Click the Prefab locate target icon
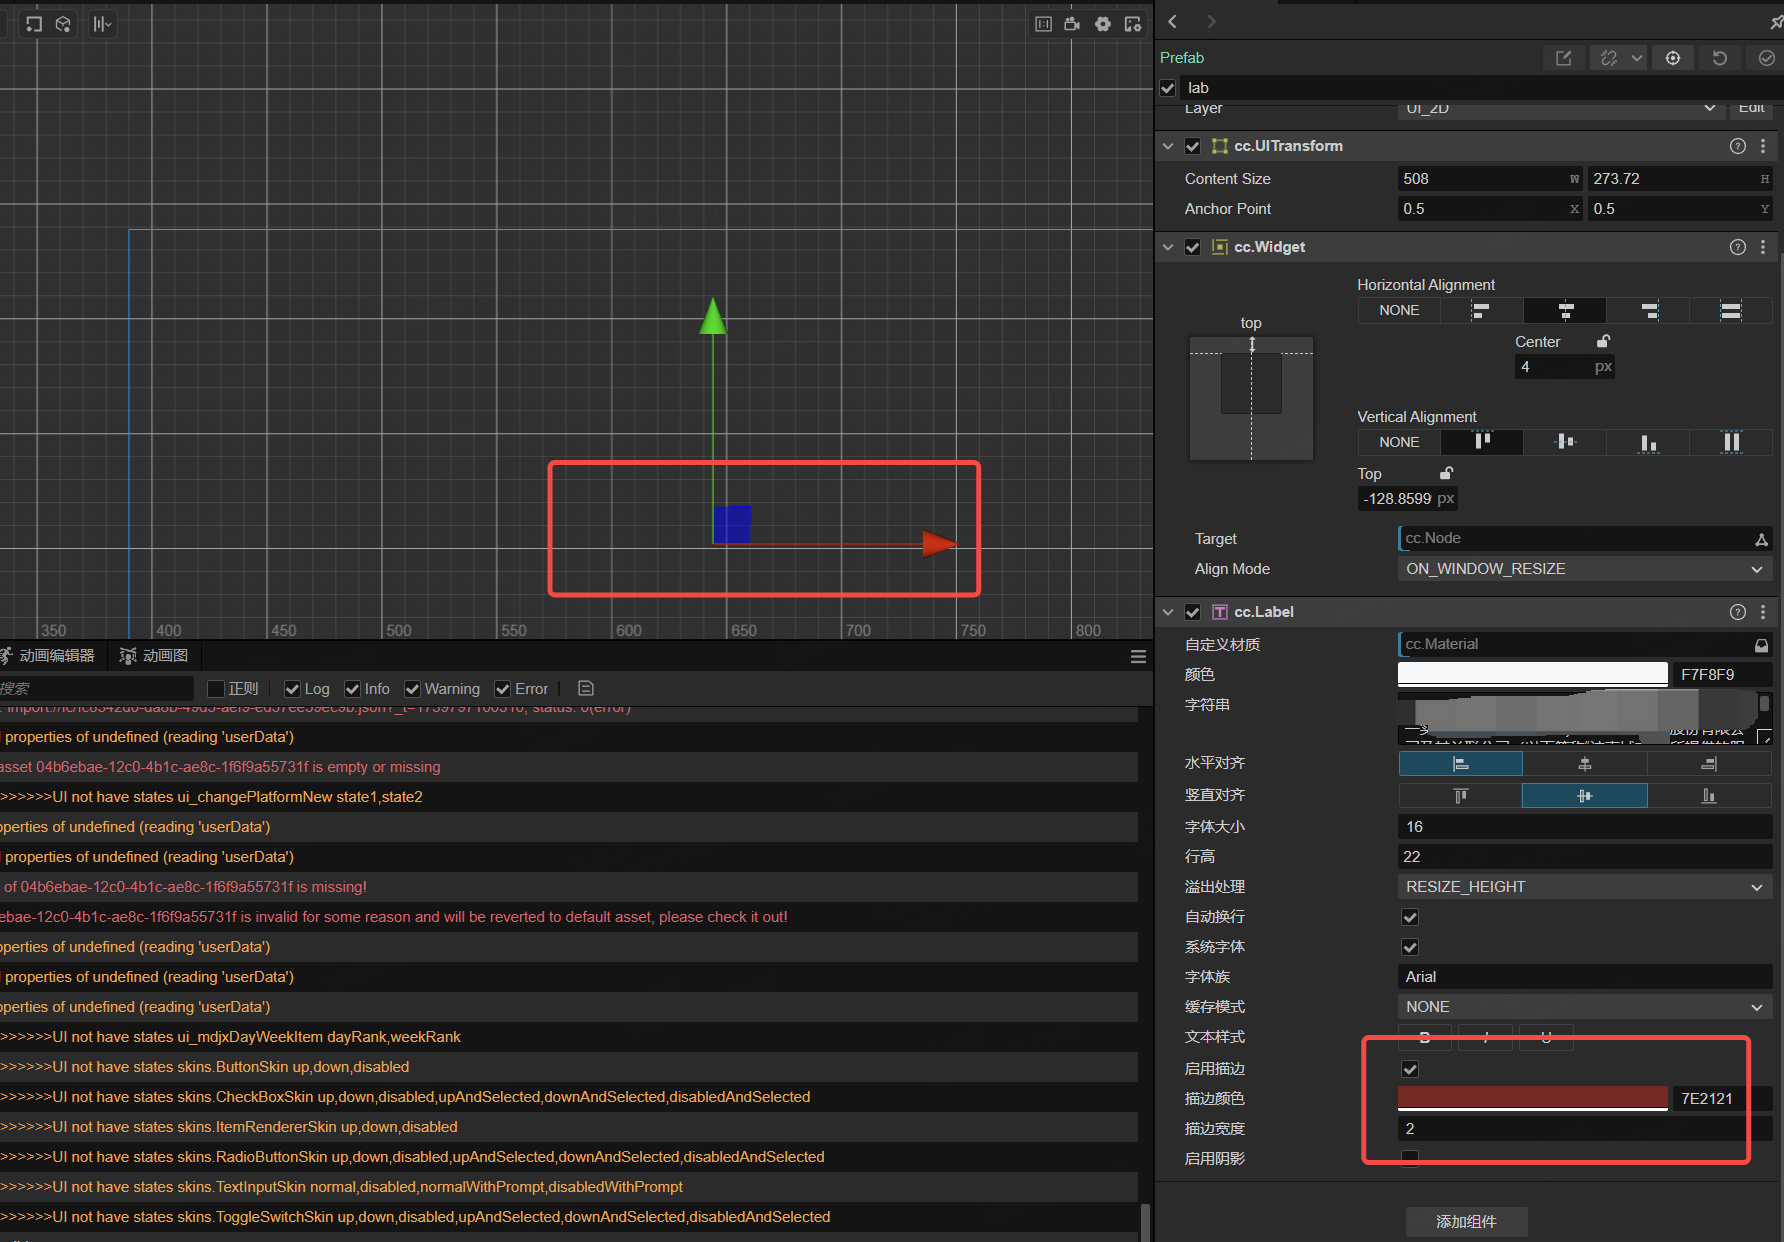Screen dimensions: 1784x1242 (x=1673, y=58)
